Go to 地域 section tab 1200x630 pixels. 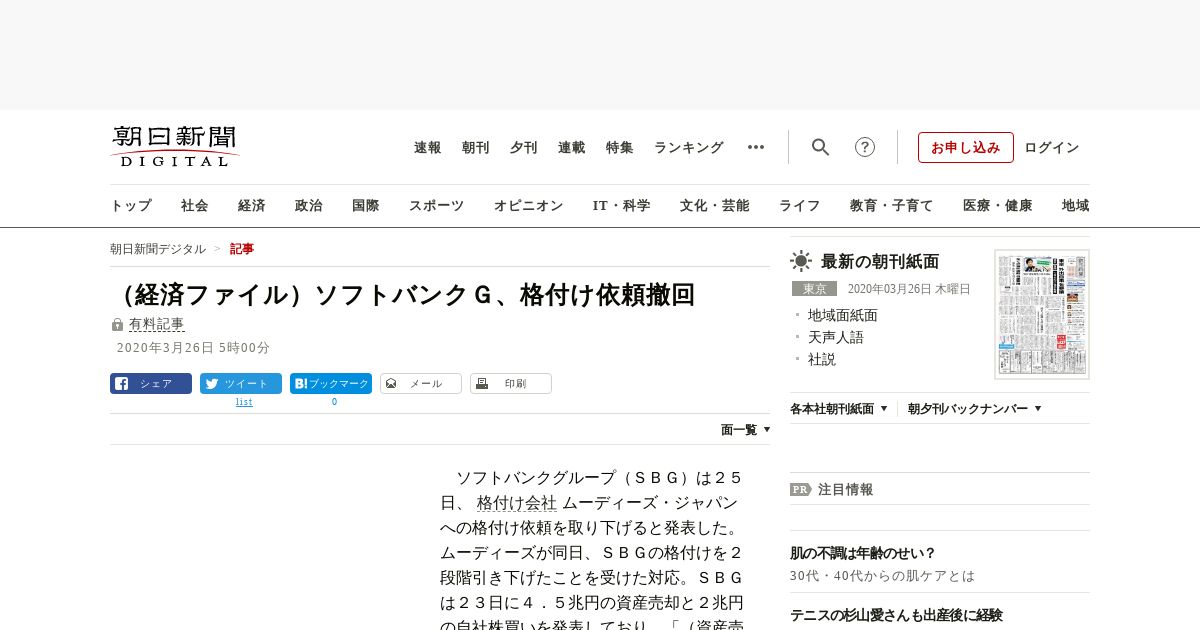click(1076, 205)
